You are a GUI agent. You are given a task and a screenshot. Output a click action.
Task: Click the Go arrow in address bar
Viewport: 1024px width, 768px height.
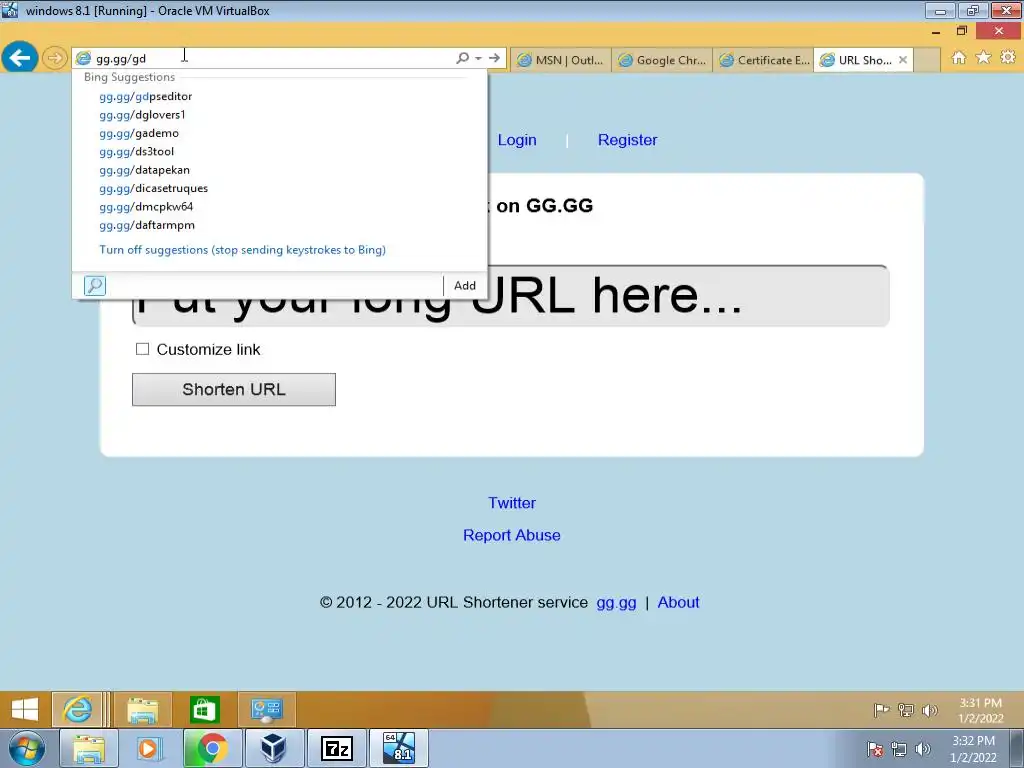pyautogui.click(x=494, y=58)
